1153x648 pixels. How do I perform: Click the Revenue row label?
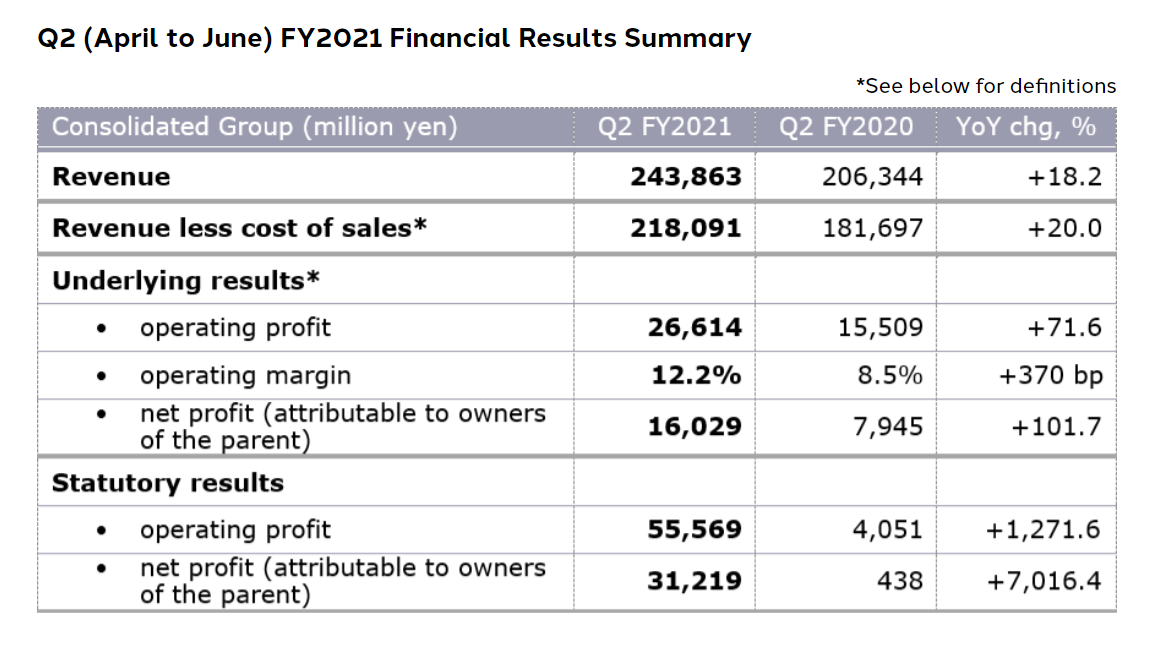pyautogui.click(x=111, y=177)
